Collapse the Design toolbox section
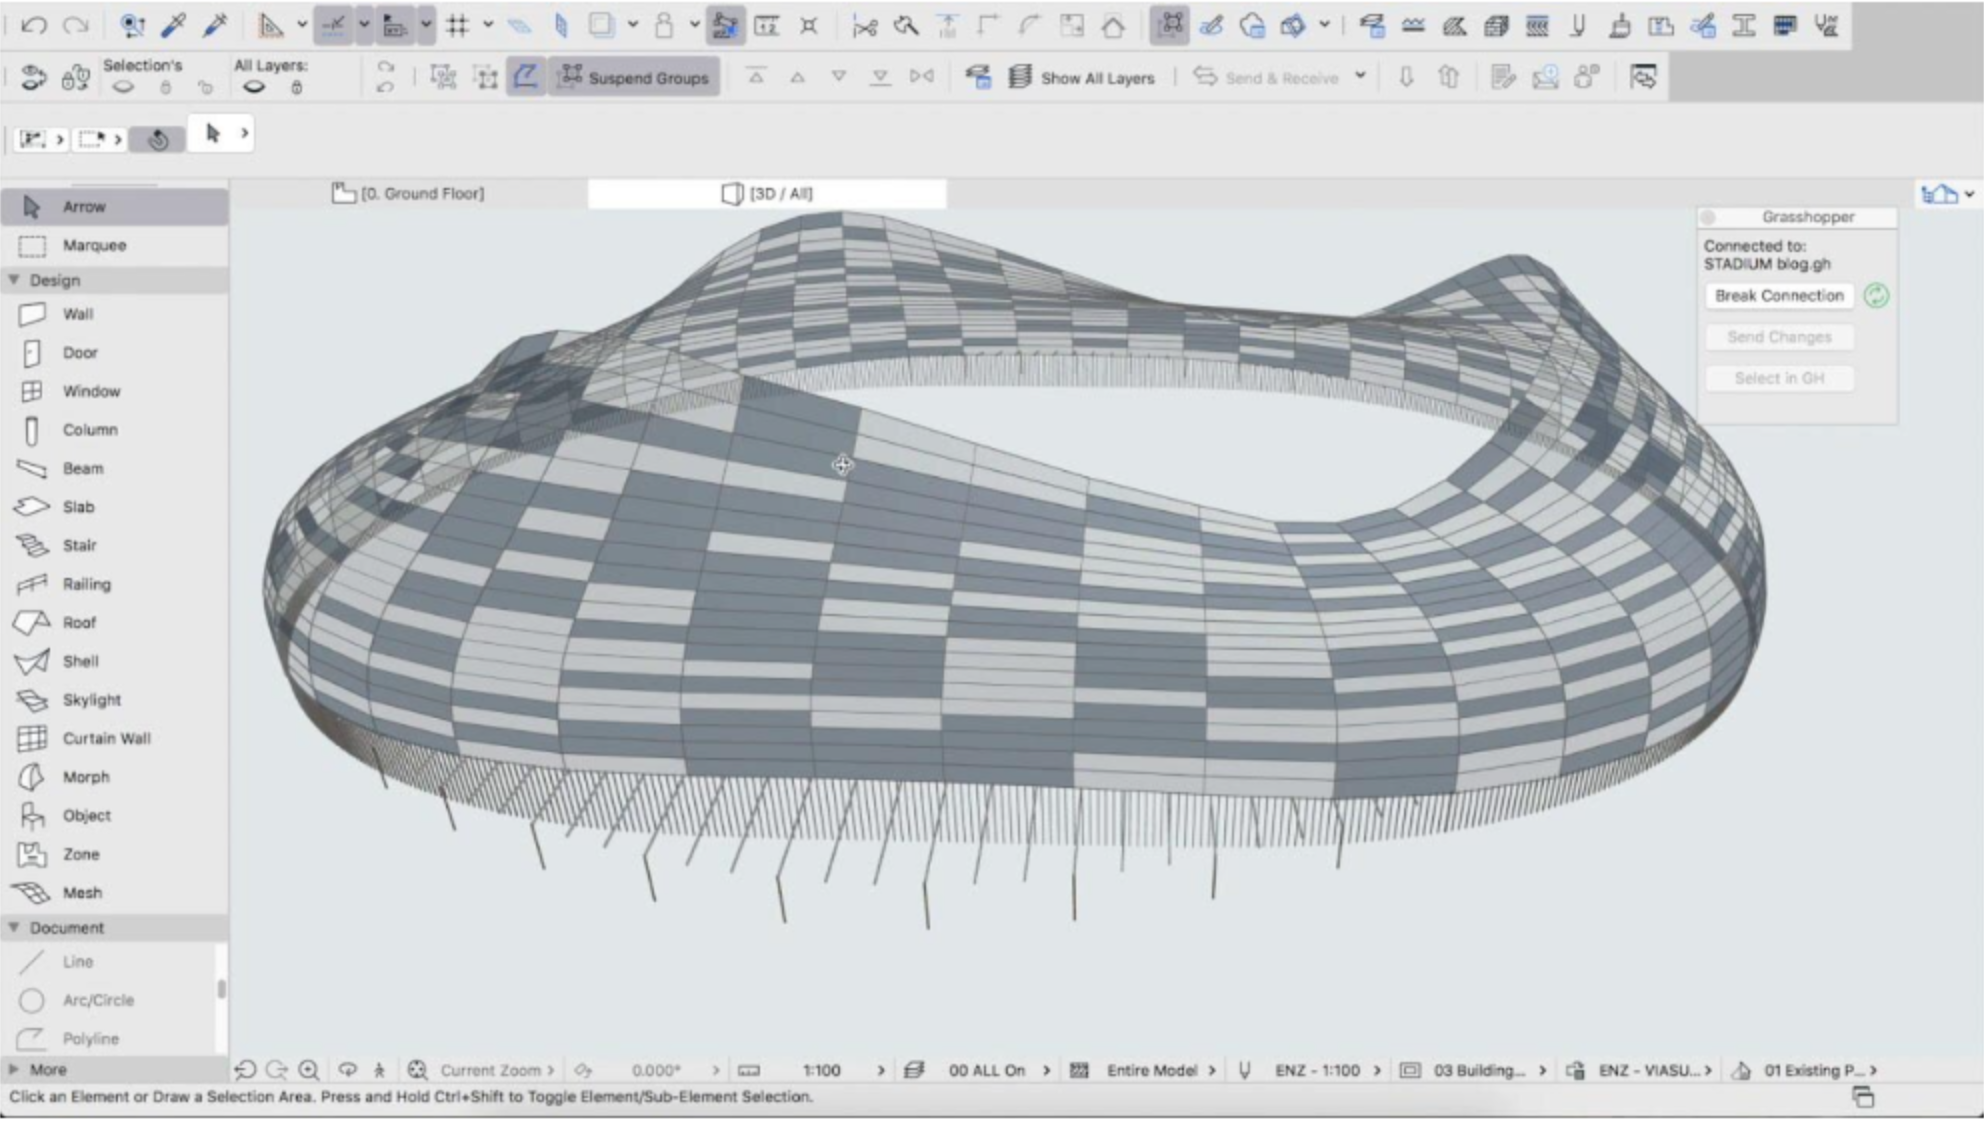 point(15,280)
